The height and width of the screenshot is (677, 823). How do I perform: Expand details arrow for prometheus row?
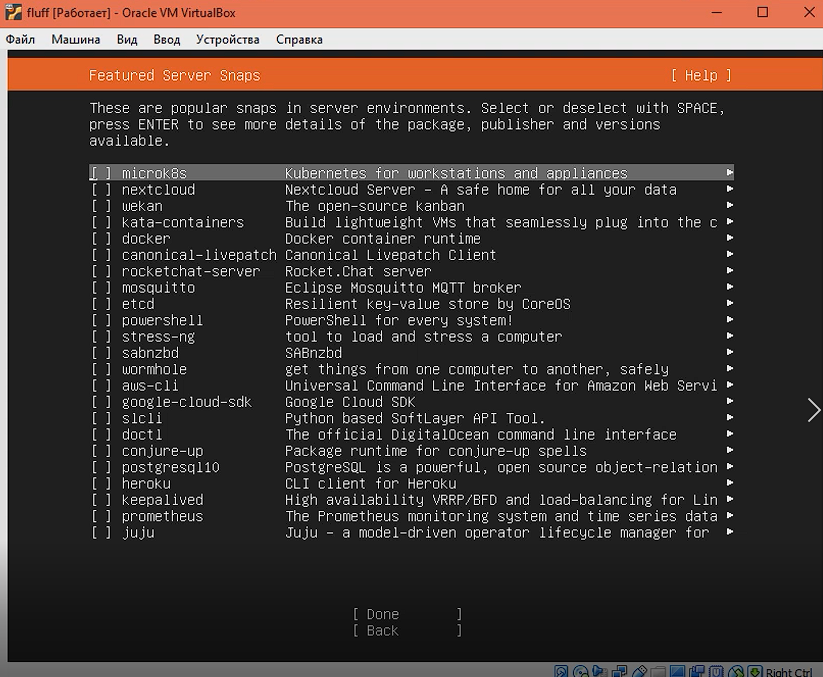(730, 515)
